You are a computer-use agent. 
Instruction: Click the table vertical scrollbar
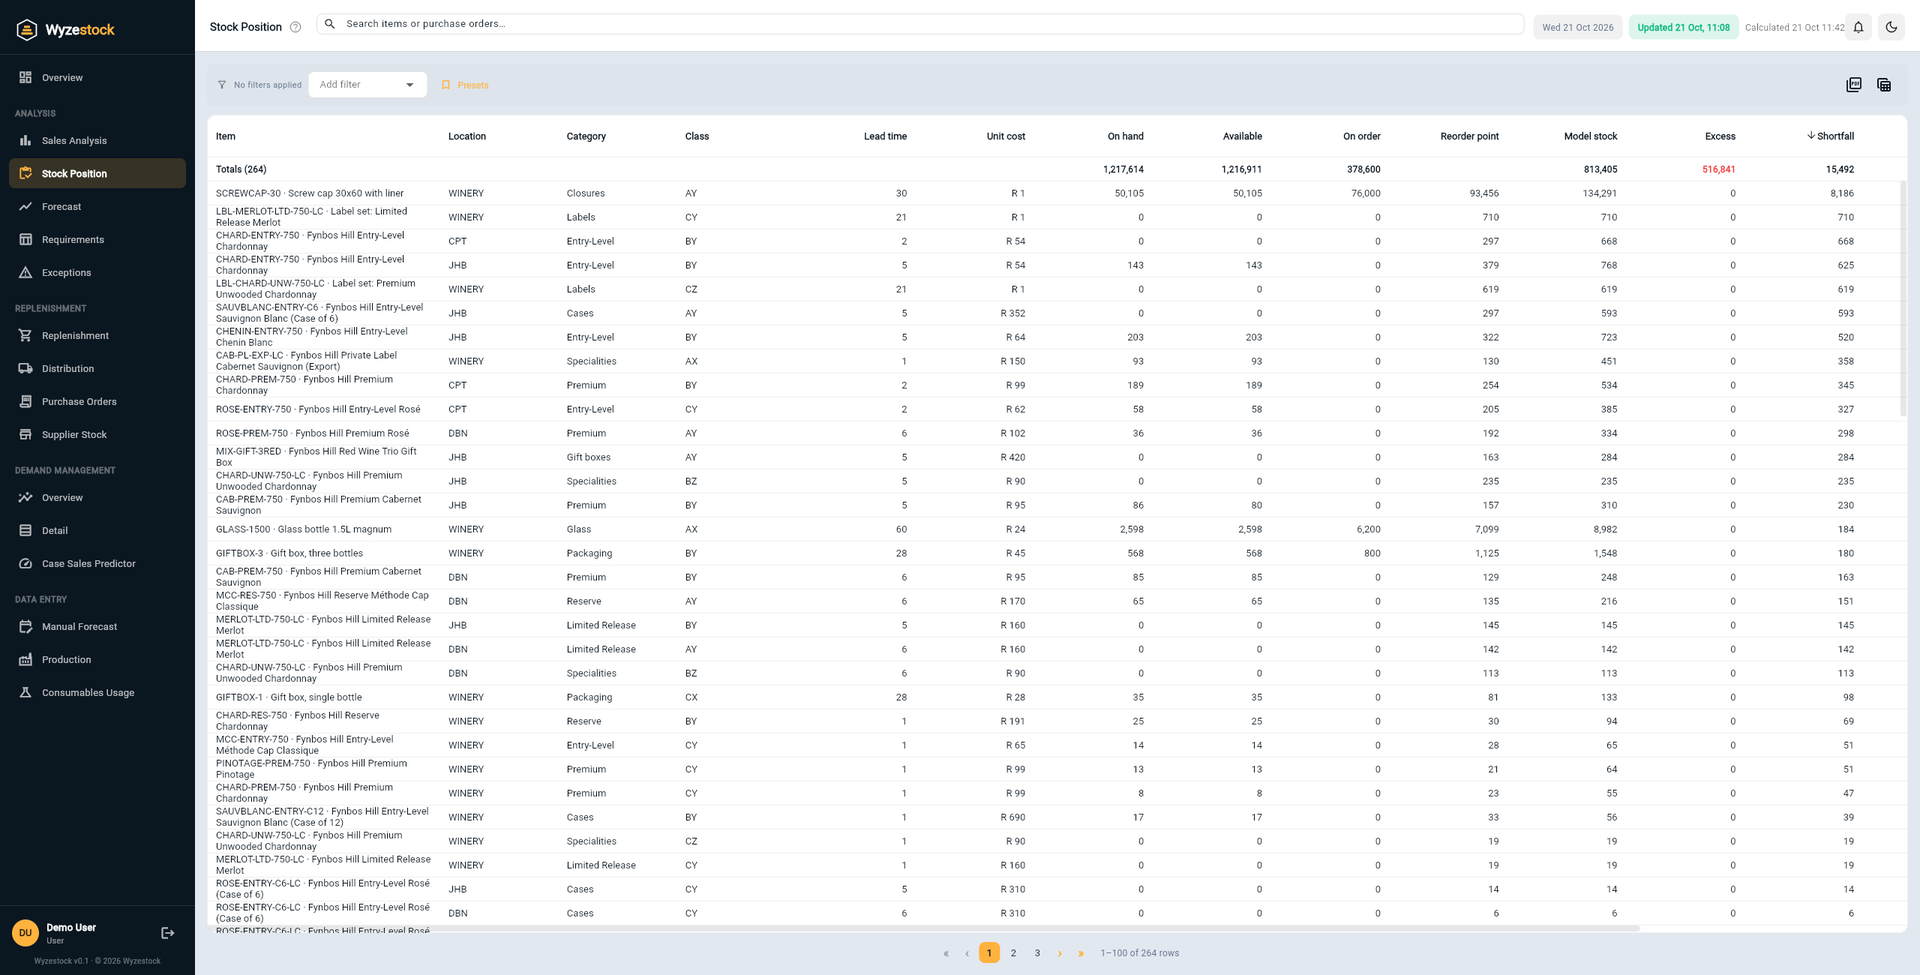pos(1903,298)
